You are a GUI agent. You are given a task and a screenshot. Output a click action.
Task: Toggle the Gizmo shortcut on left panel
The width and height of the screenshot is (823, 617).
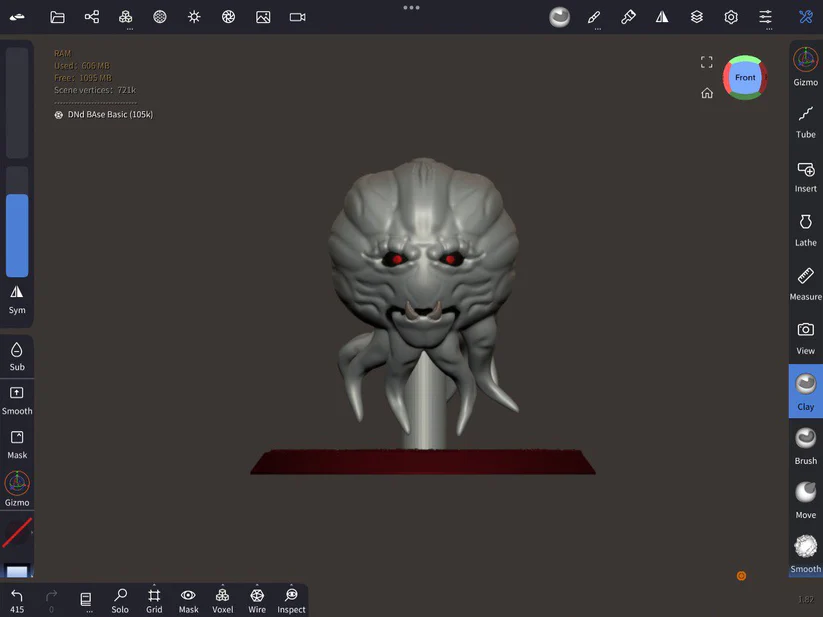pos(17,489)
